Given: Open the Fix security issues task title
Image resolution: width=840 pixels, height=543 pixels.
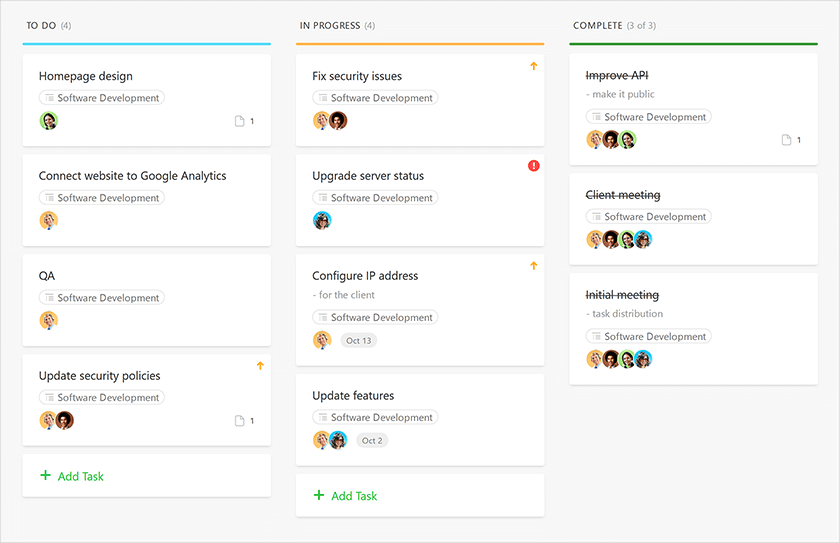Looking at the screenshot, I should [x=357, y=76].
